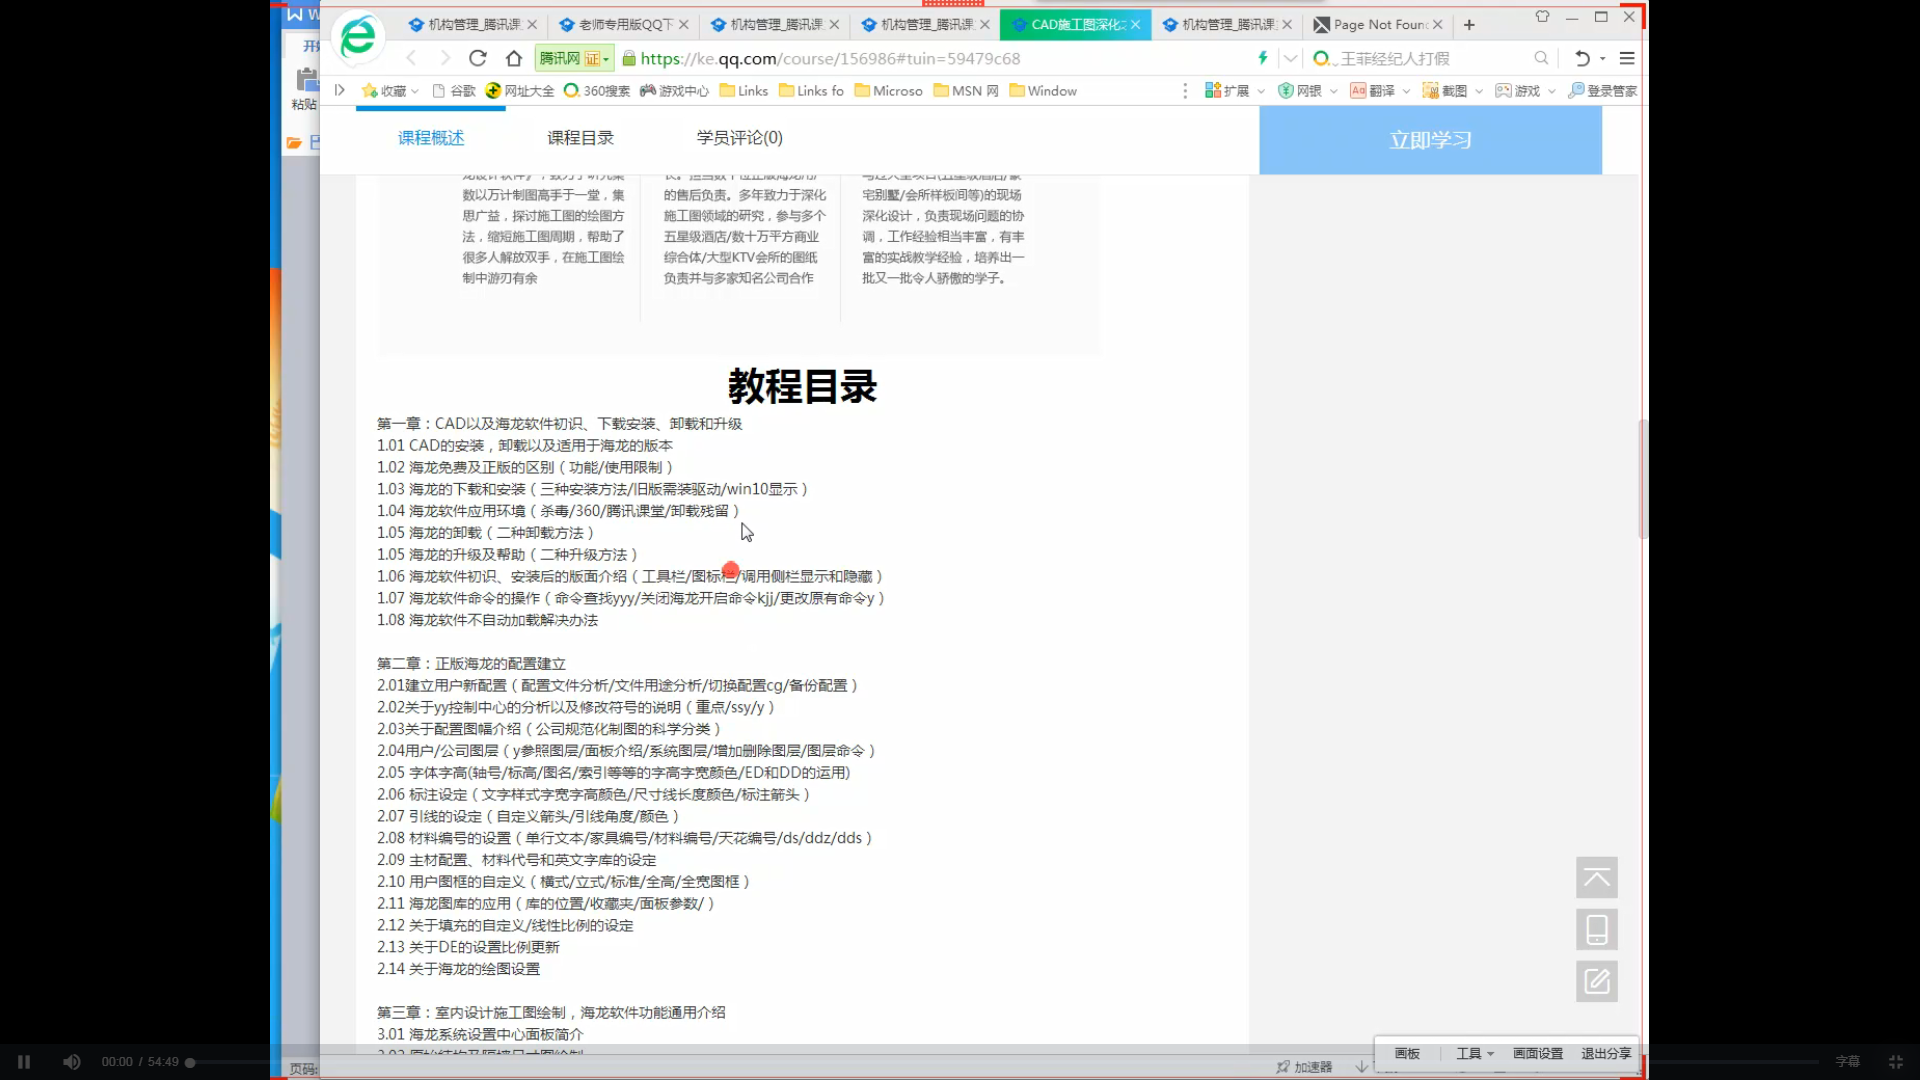Image resolution: width=1920 pixels, height=1080 pixels.
Task: Click the heading '教程目录'
Action: pyautogui.click(x=802, y=386)
